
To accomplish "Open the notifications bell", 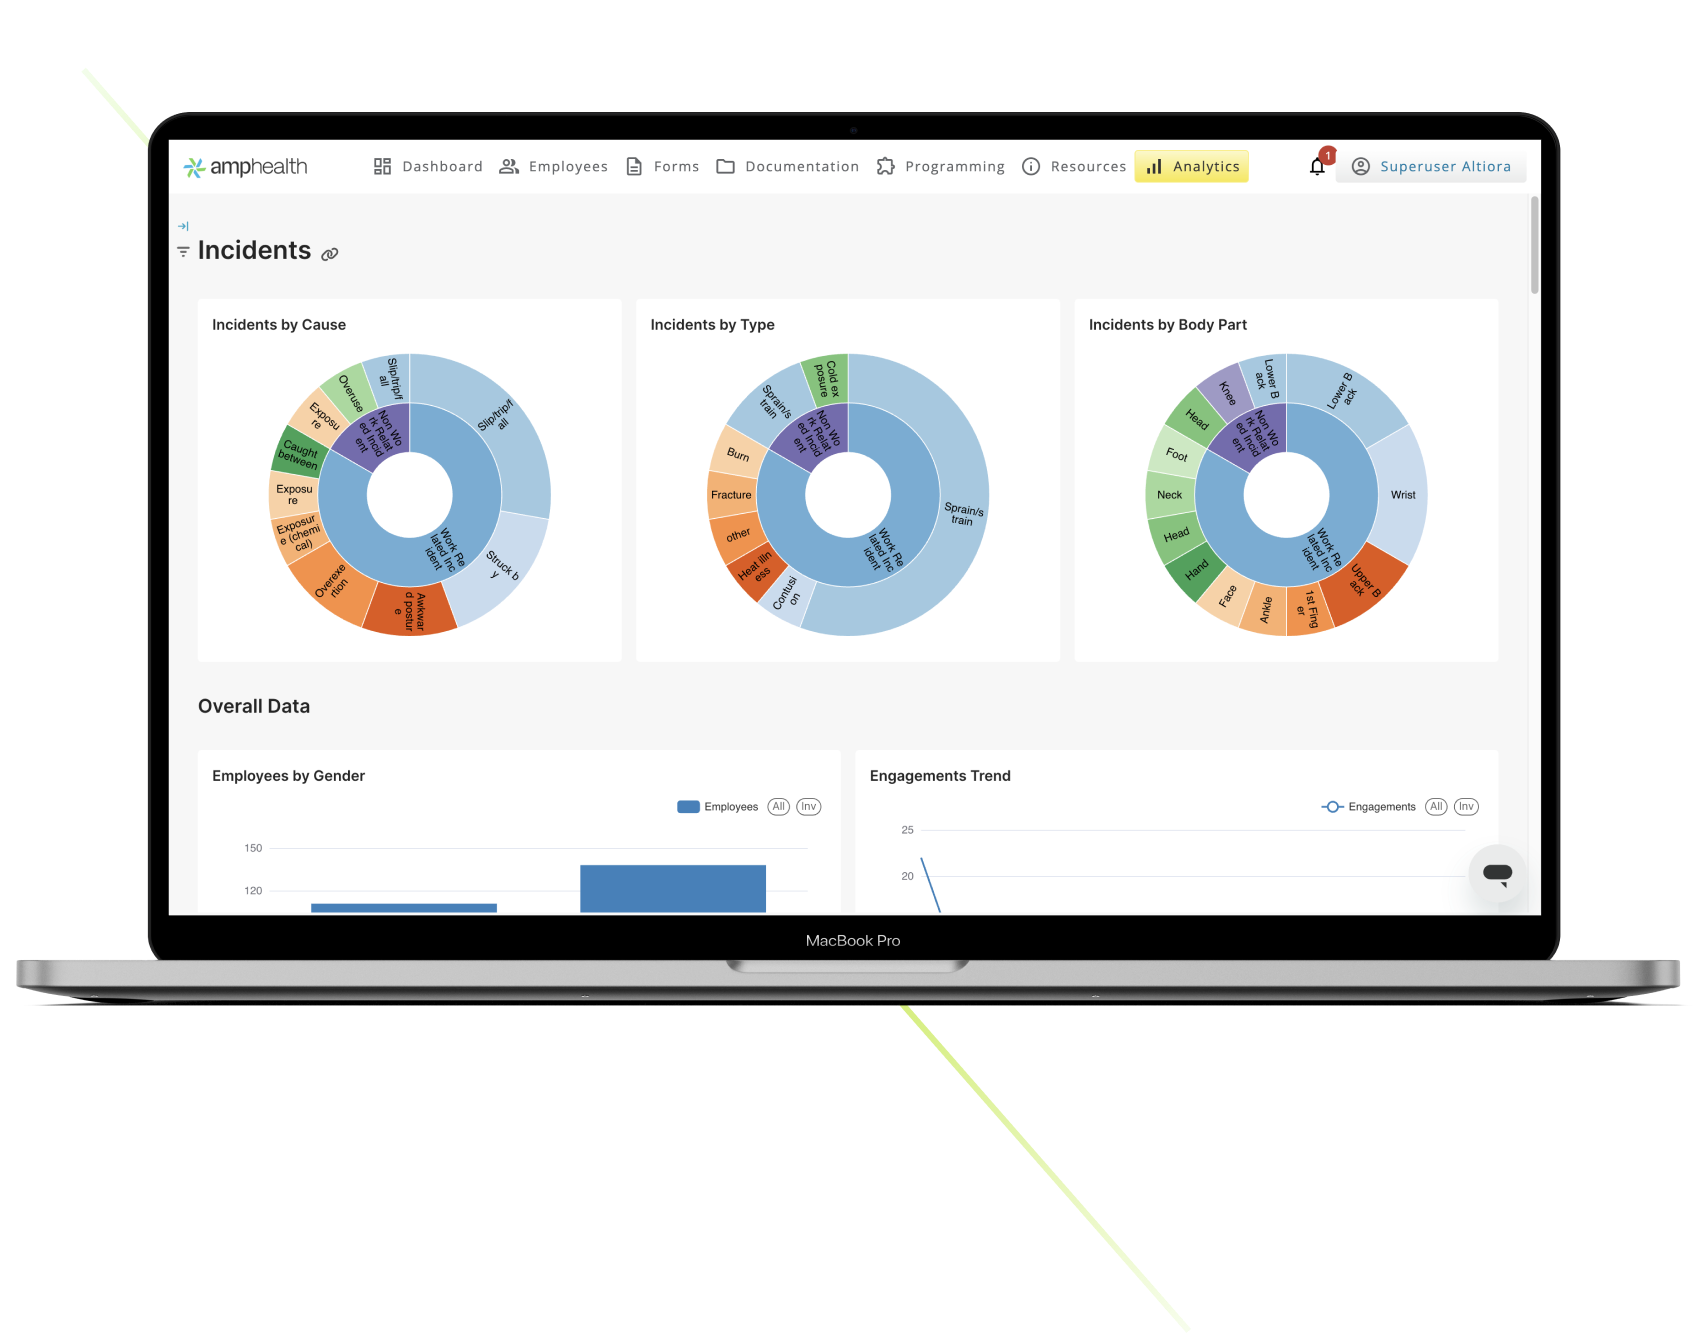I will 1317,167.
